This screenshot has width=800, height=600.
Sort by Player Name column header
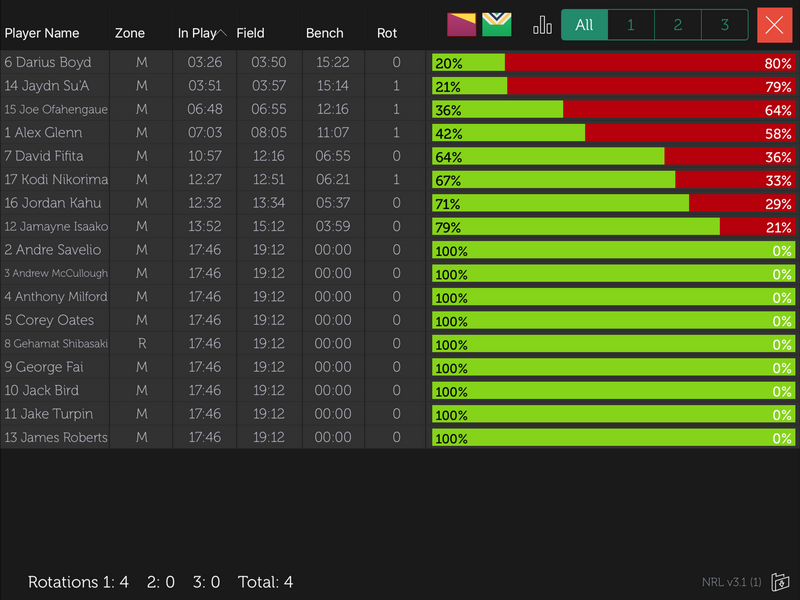(x=42, y=33)
